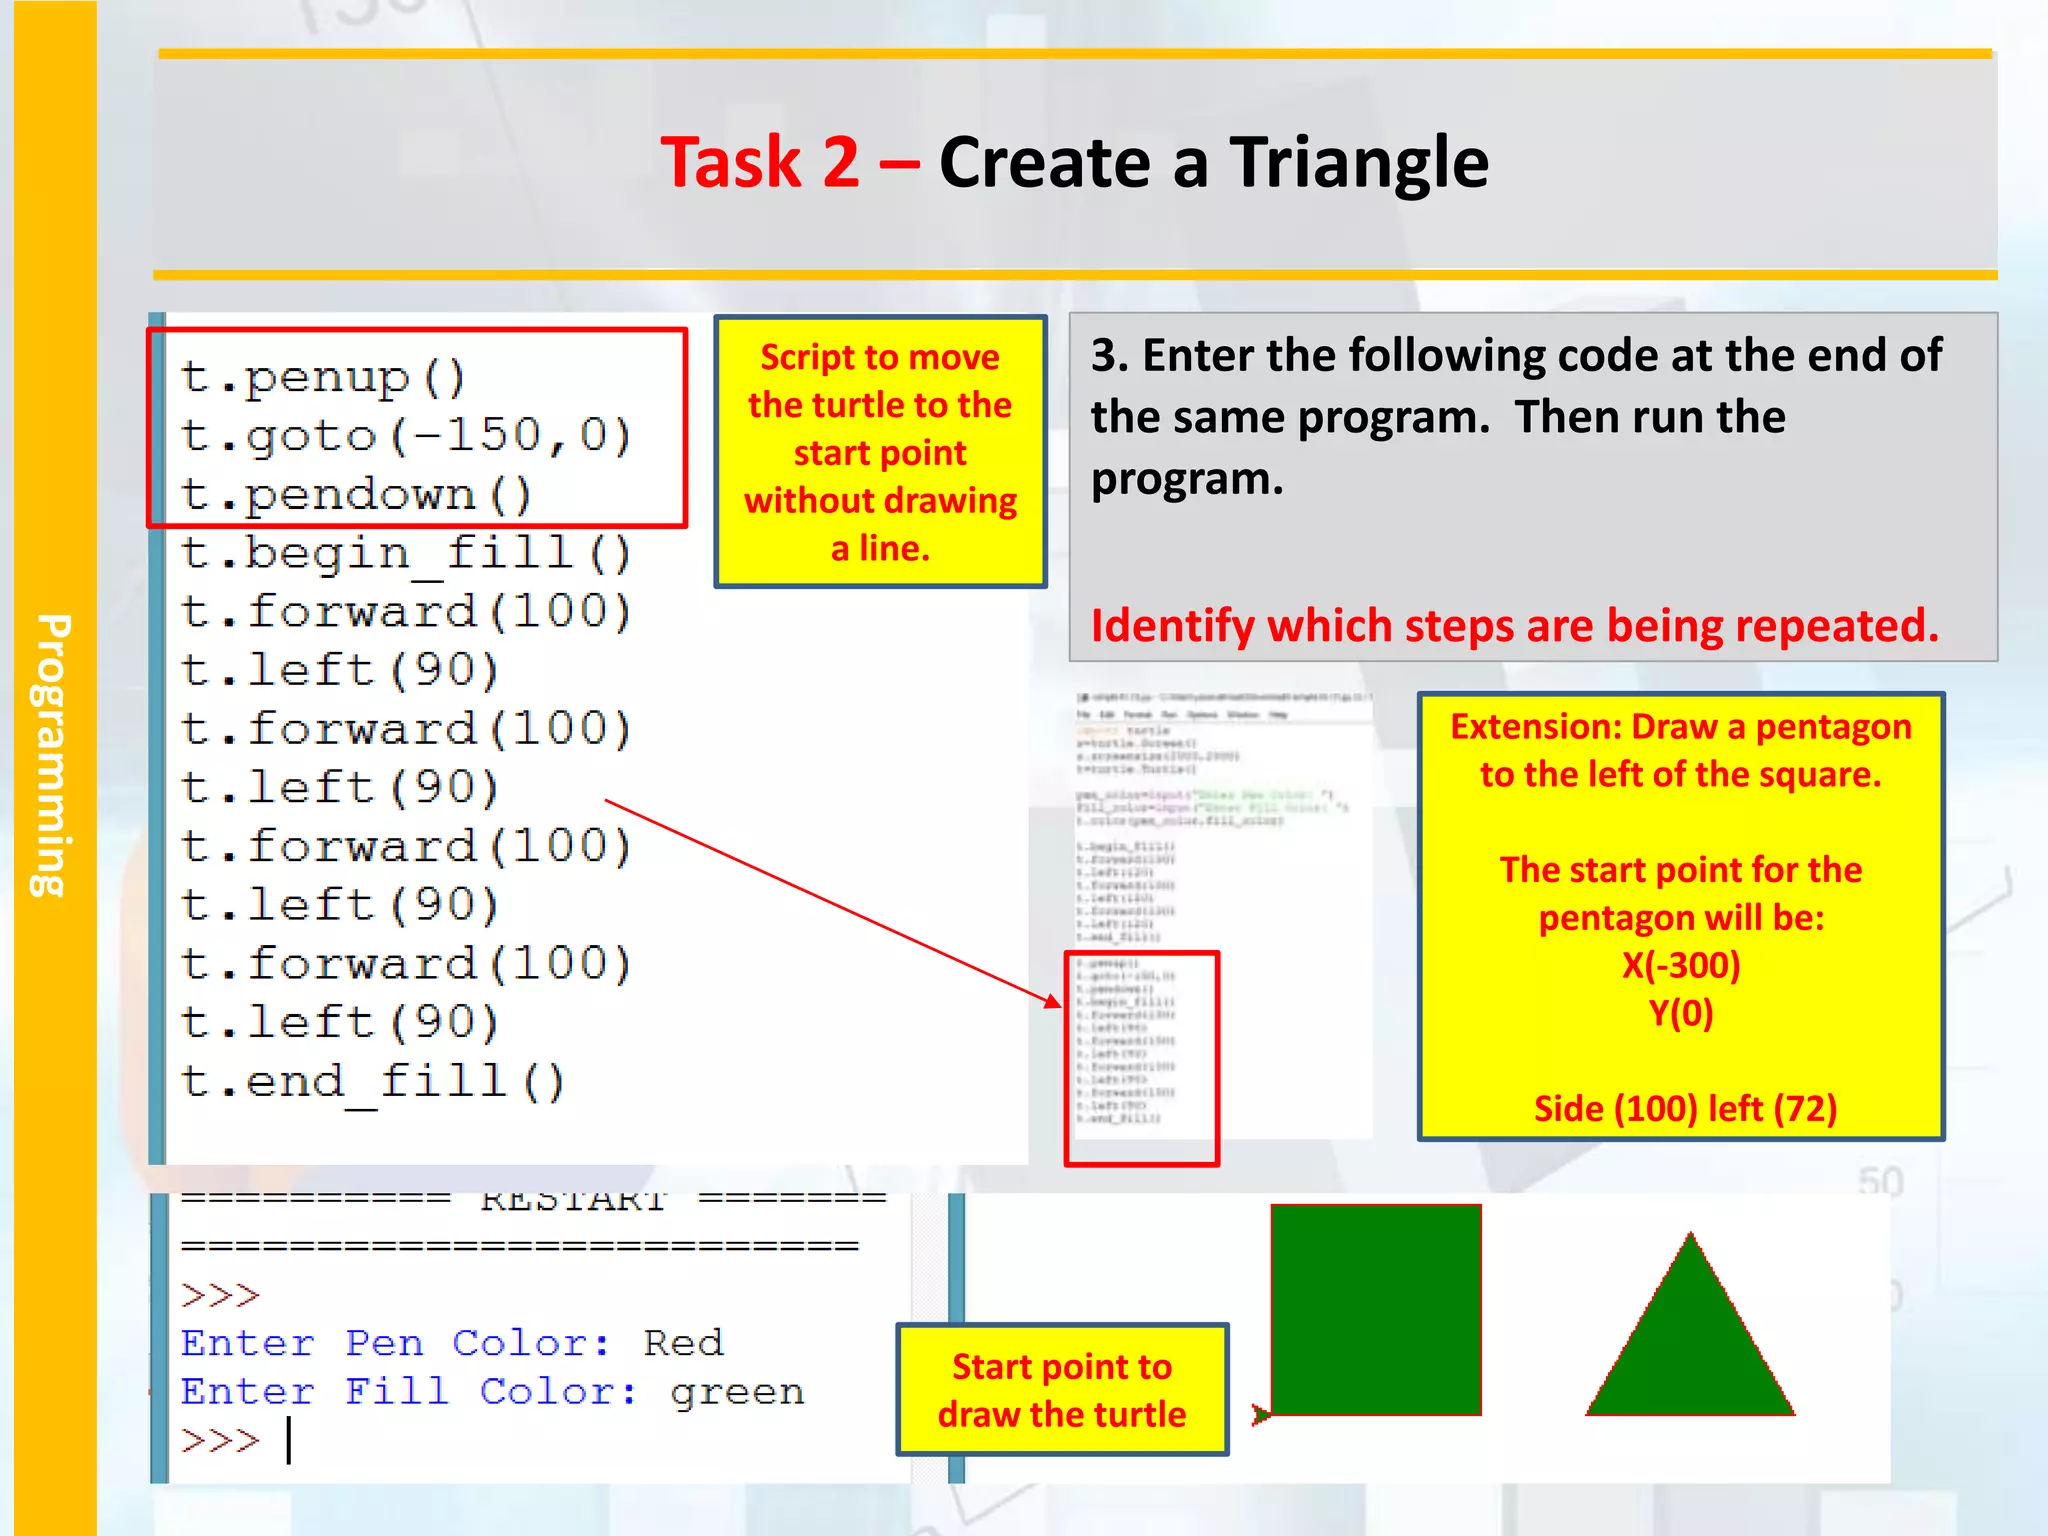Click the t.penup() code line
This screenshot has width=2048, height=1536.
pos(323,378)
